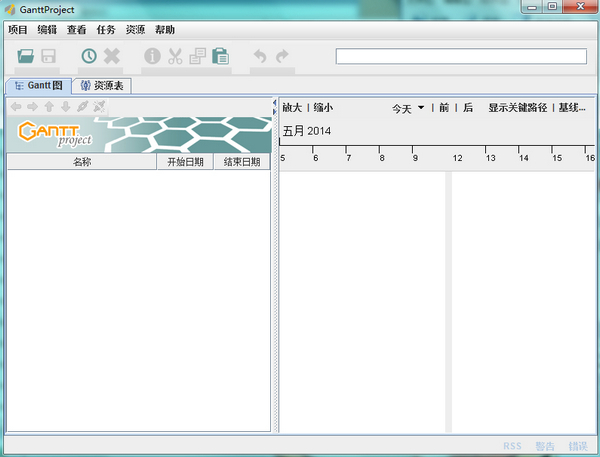Move task down arrow icon
This screenshot has width=600, height=457.
pyautogui.click(x=66, y=106)
